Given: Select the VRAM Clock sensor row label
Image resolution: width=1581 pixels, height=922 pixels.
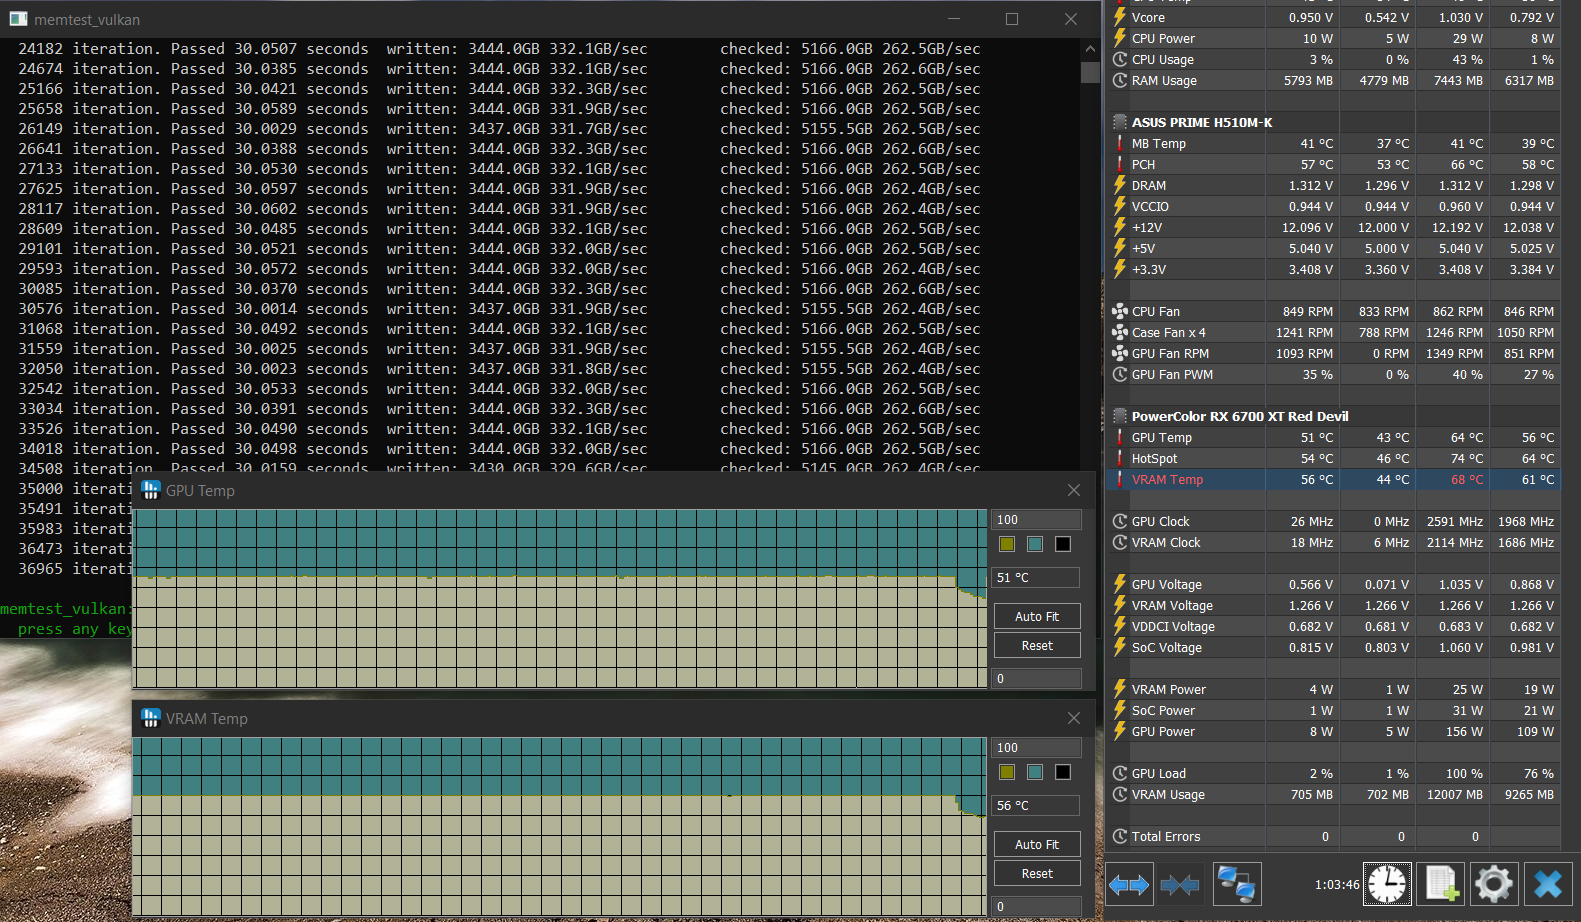Looking at the screenshot, I should point(1166,543).
